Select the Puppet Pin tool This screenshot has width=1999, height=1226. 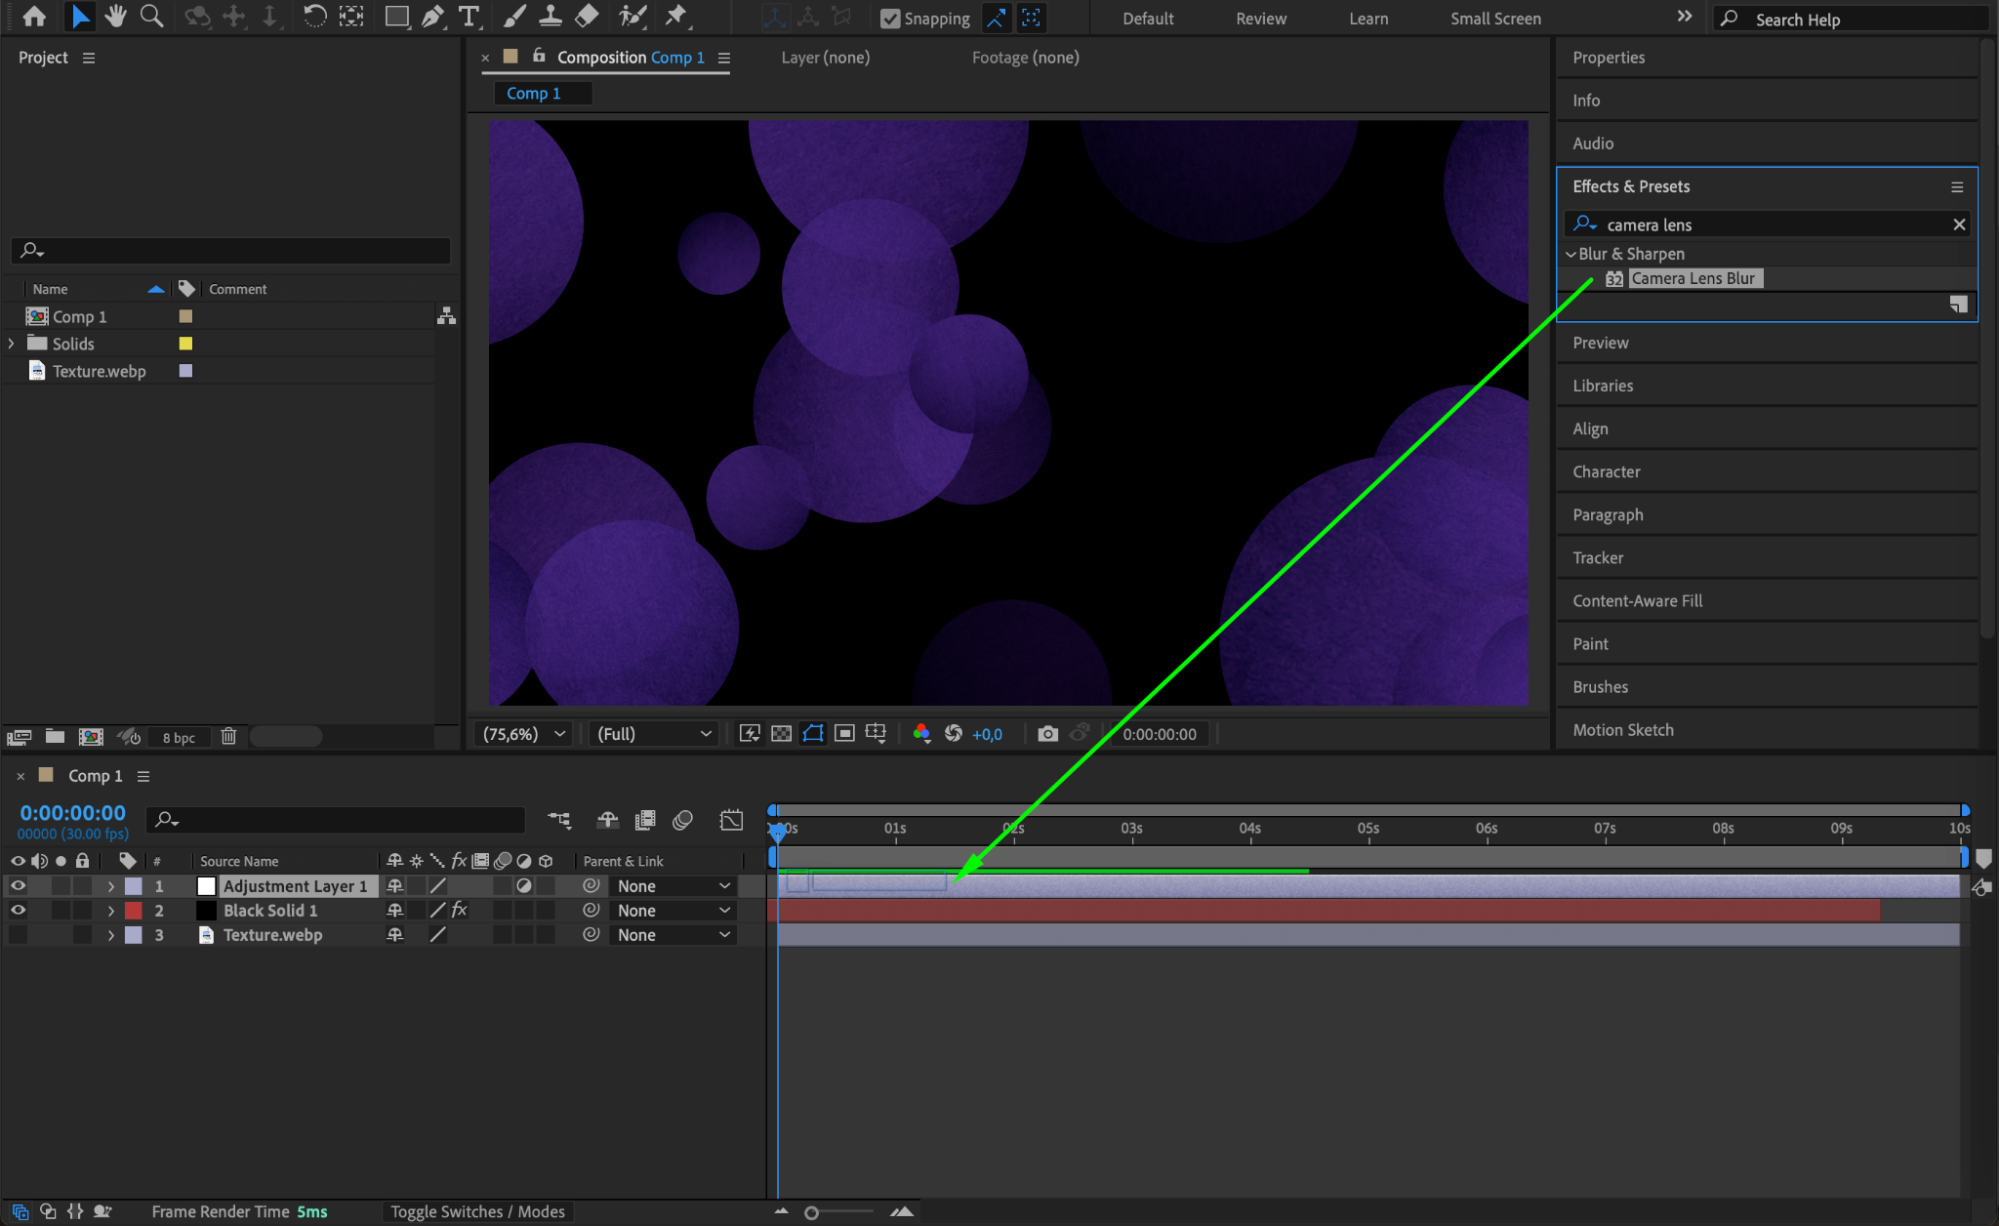click(x=677, y=16)
